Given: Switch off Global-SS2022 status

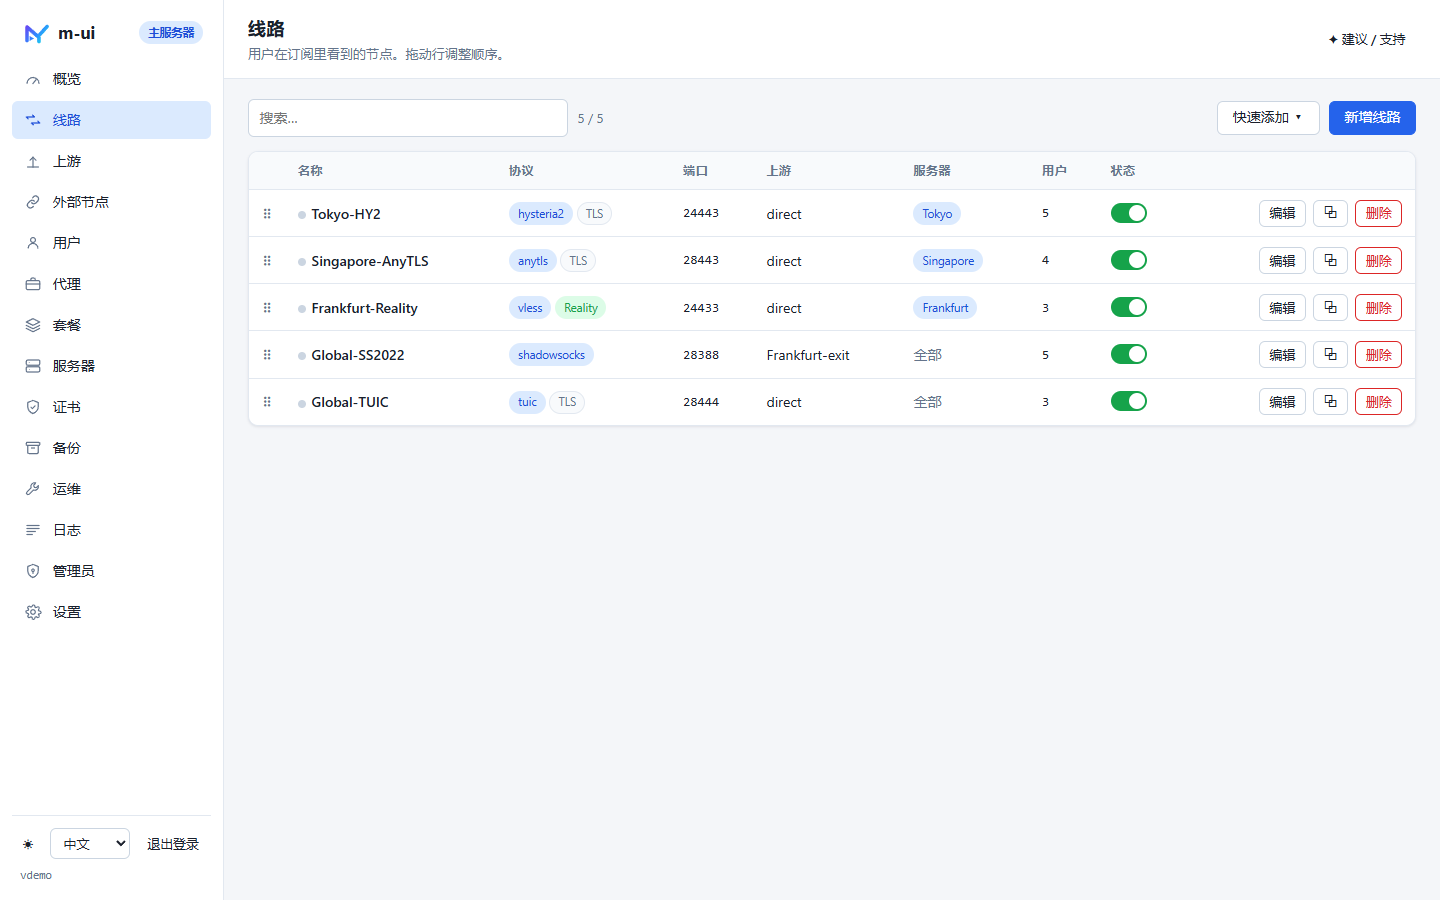Looking at the screenshot, I should [1129, 354].
